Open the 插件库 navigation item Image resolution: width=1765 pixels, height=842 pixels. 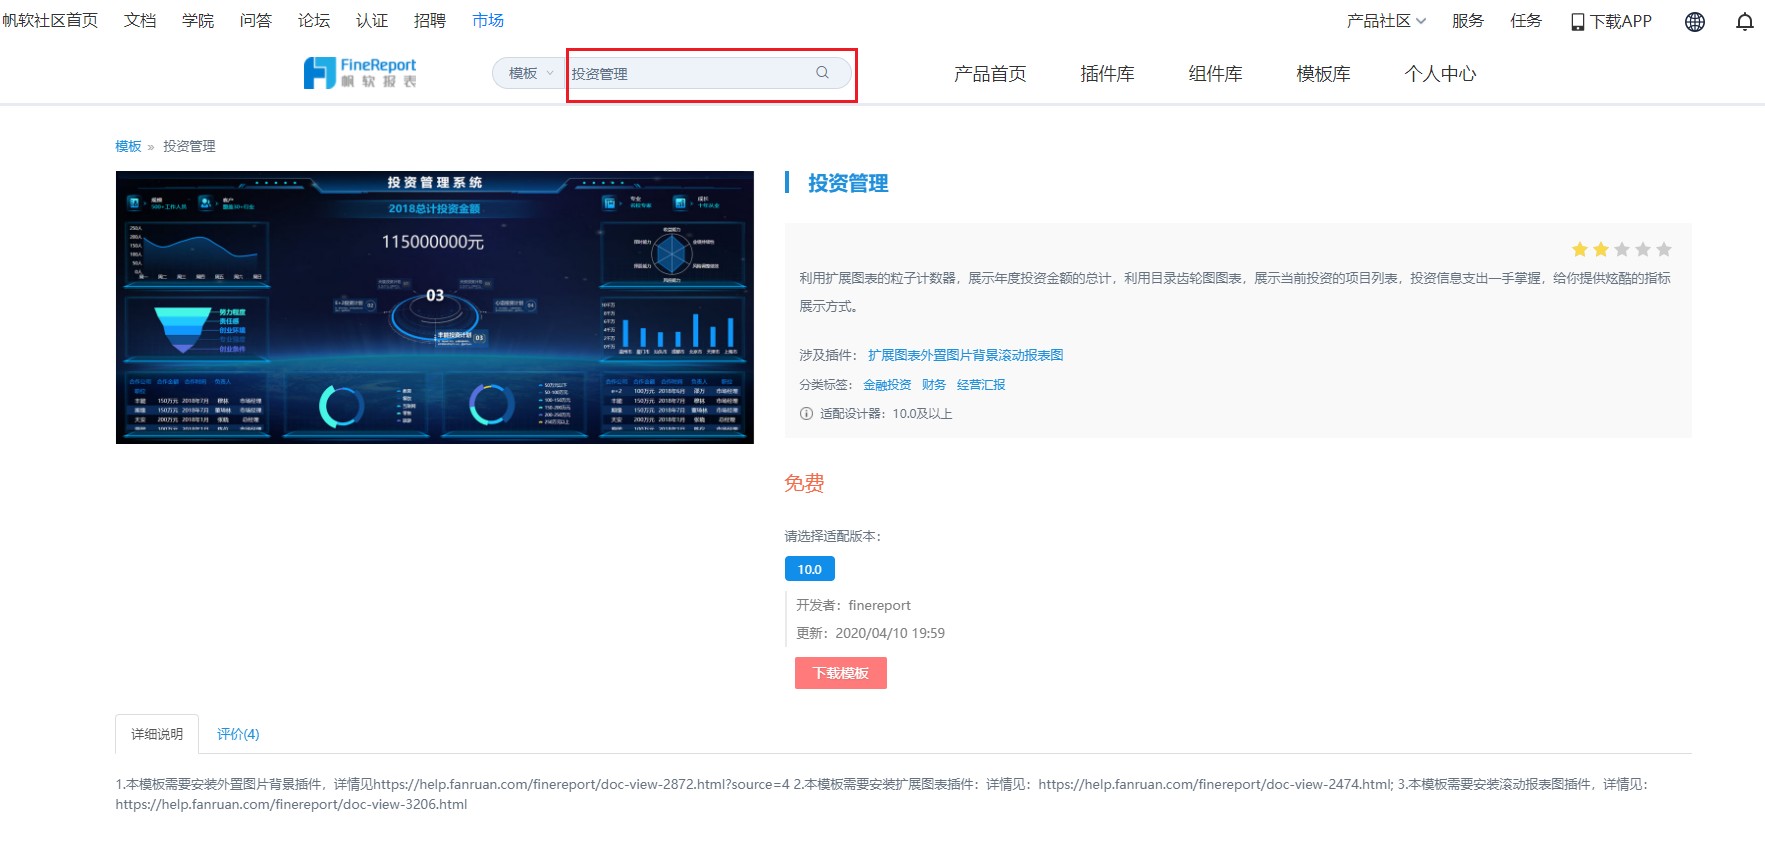1107,74
